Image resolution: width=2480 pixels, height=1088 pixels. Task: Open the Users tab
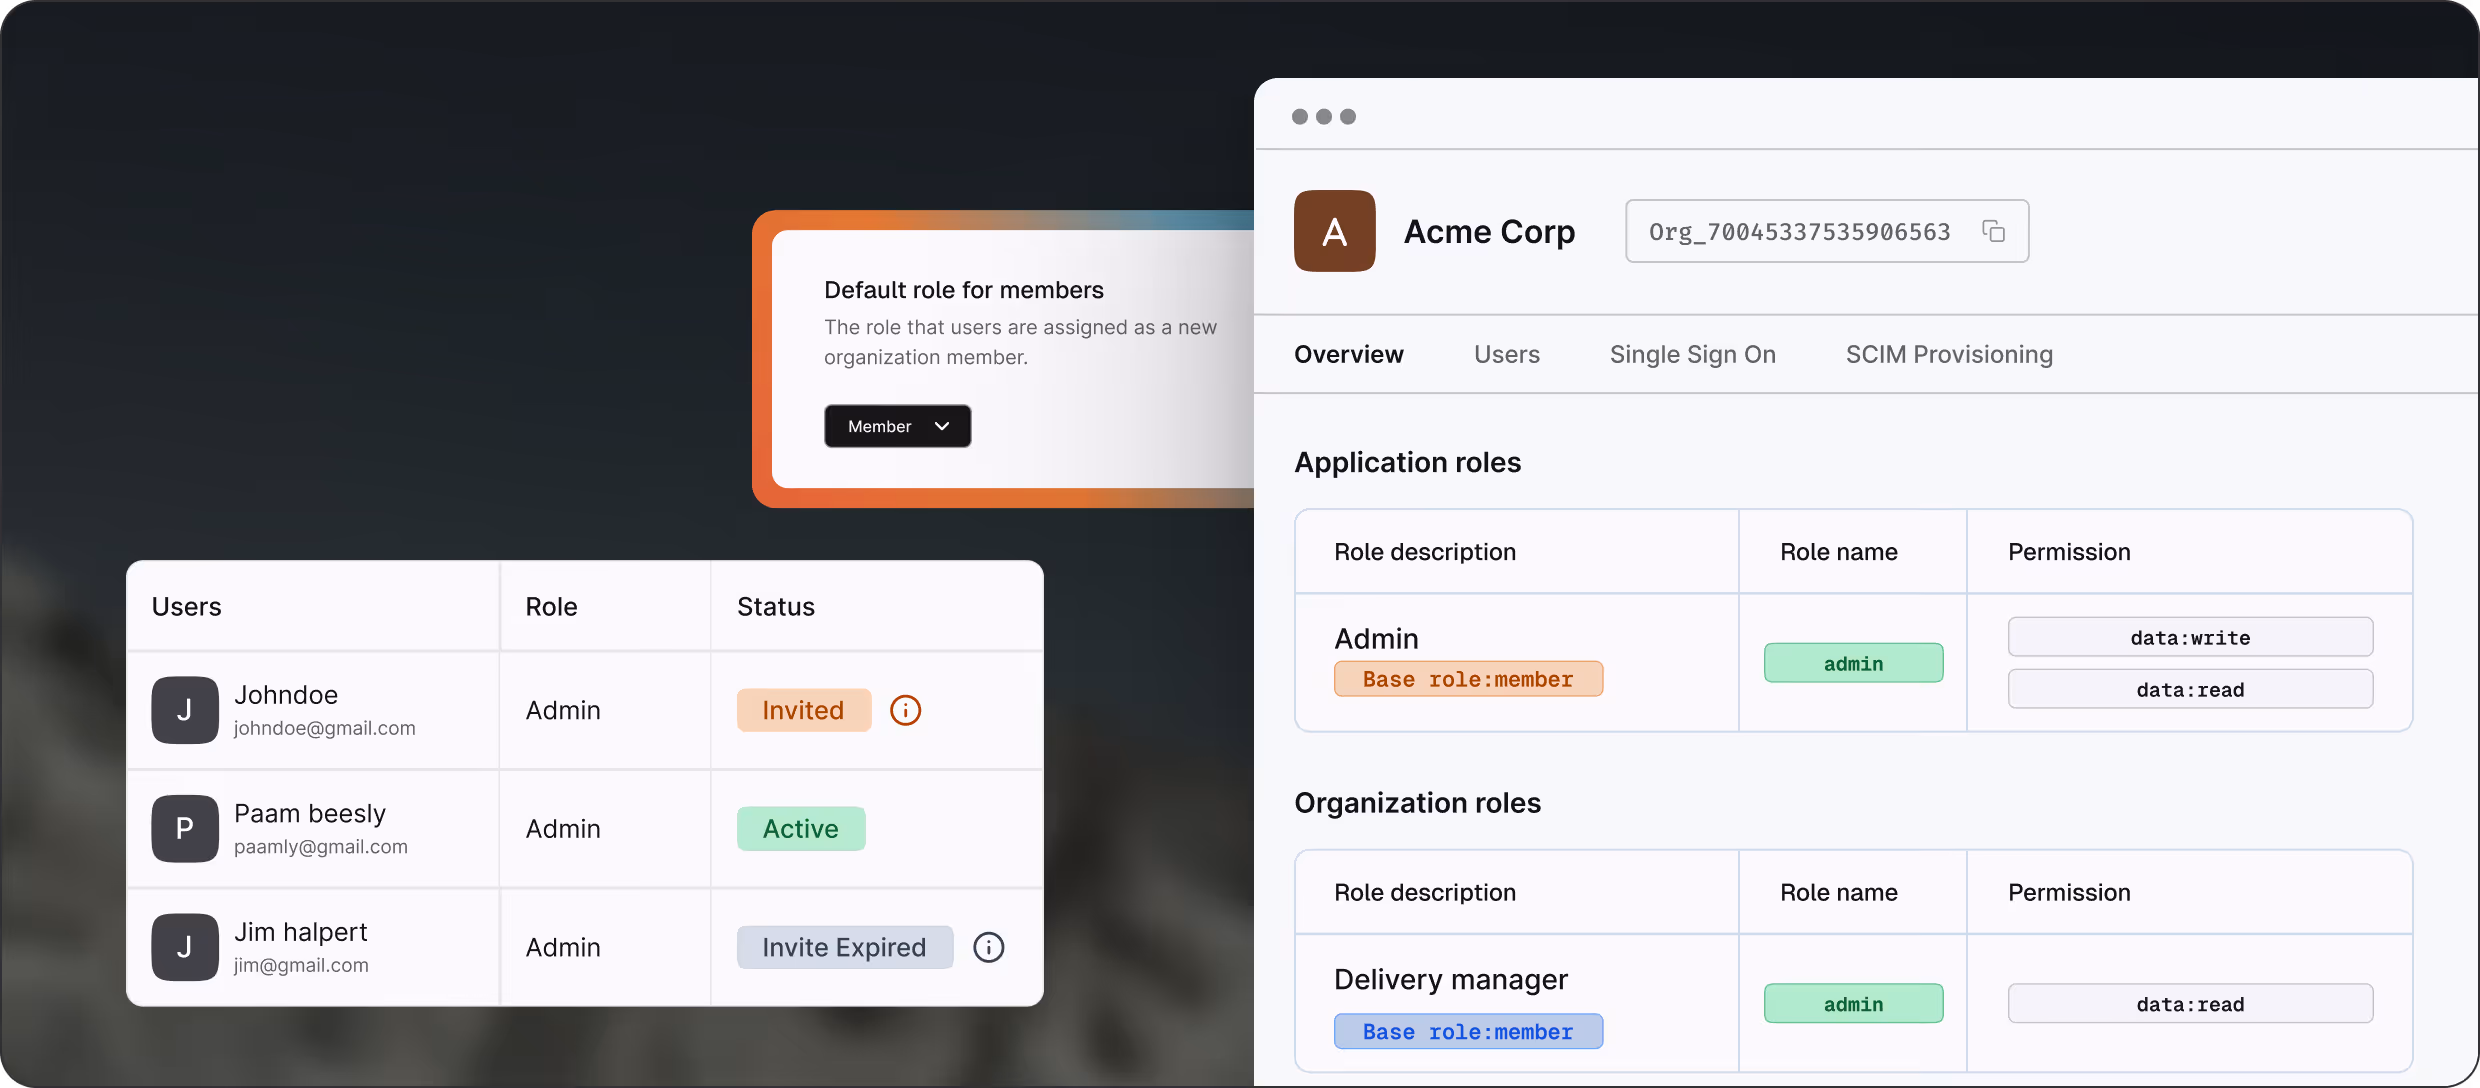coord(1506,354)
